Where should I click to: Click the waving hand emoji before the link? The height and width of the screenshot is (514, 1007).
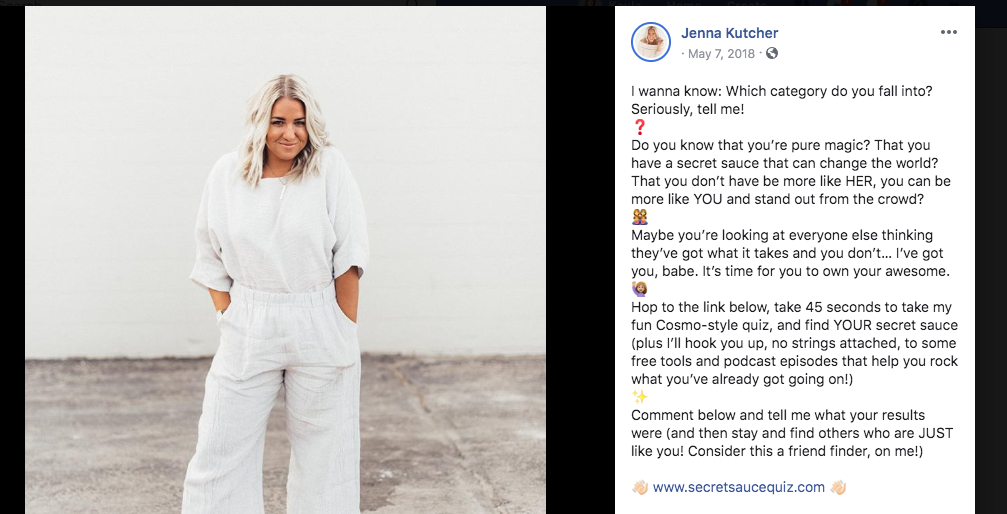pos(640,487)
